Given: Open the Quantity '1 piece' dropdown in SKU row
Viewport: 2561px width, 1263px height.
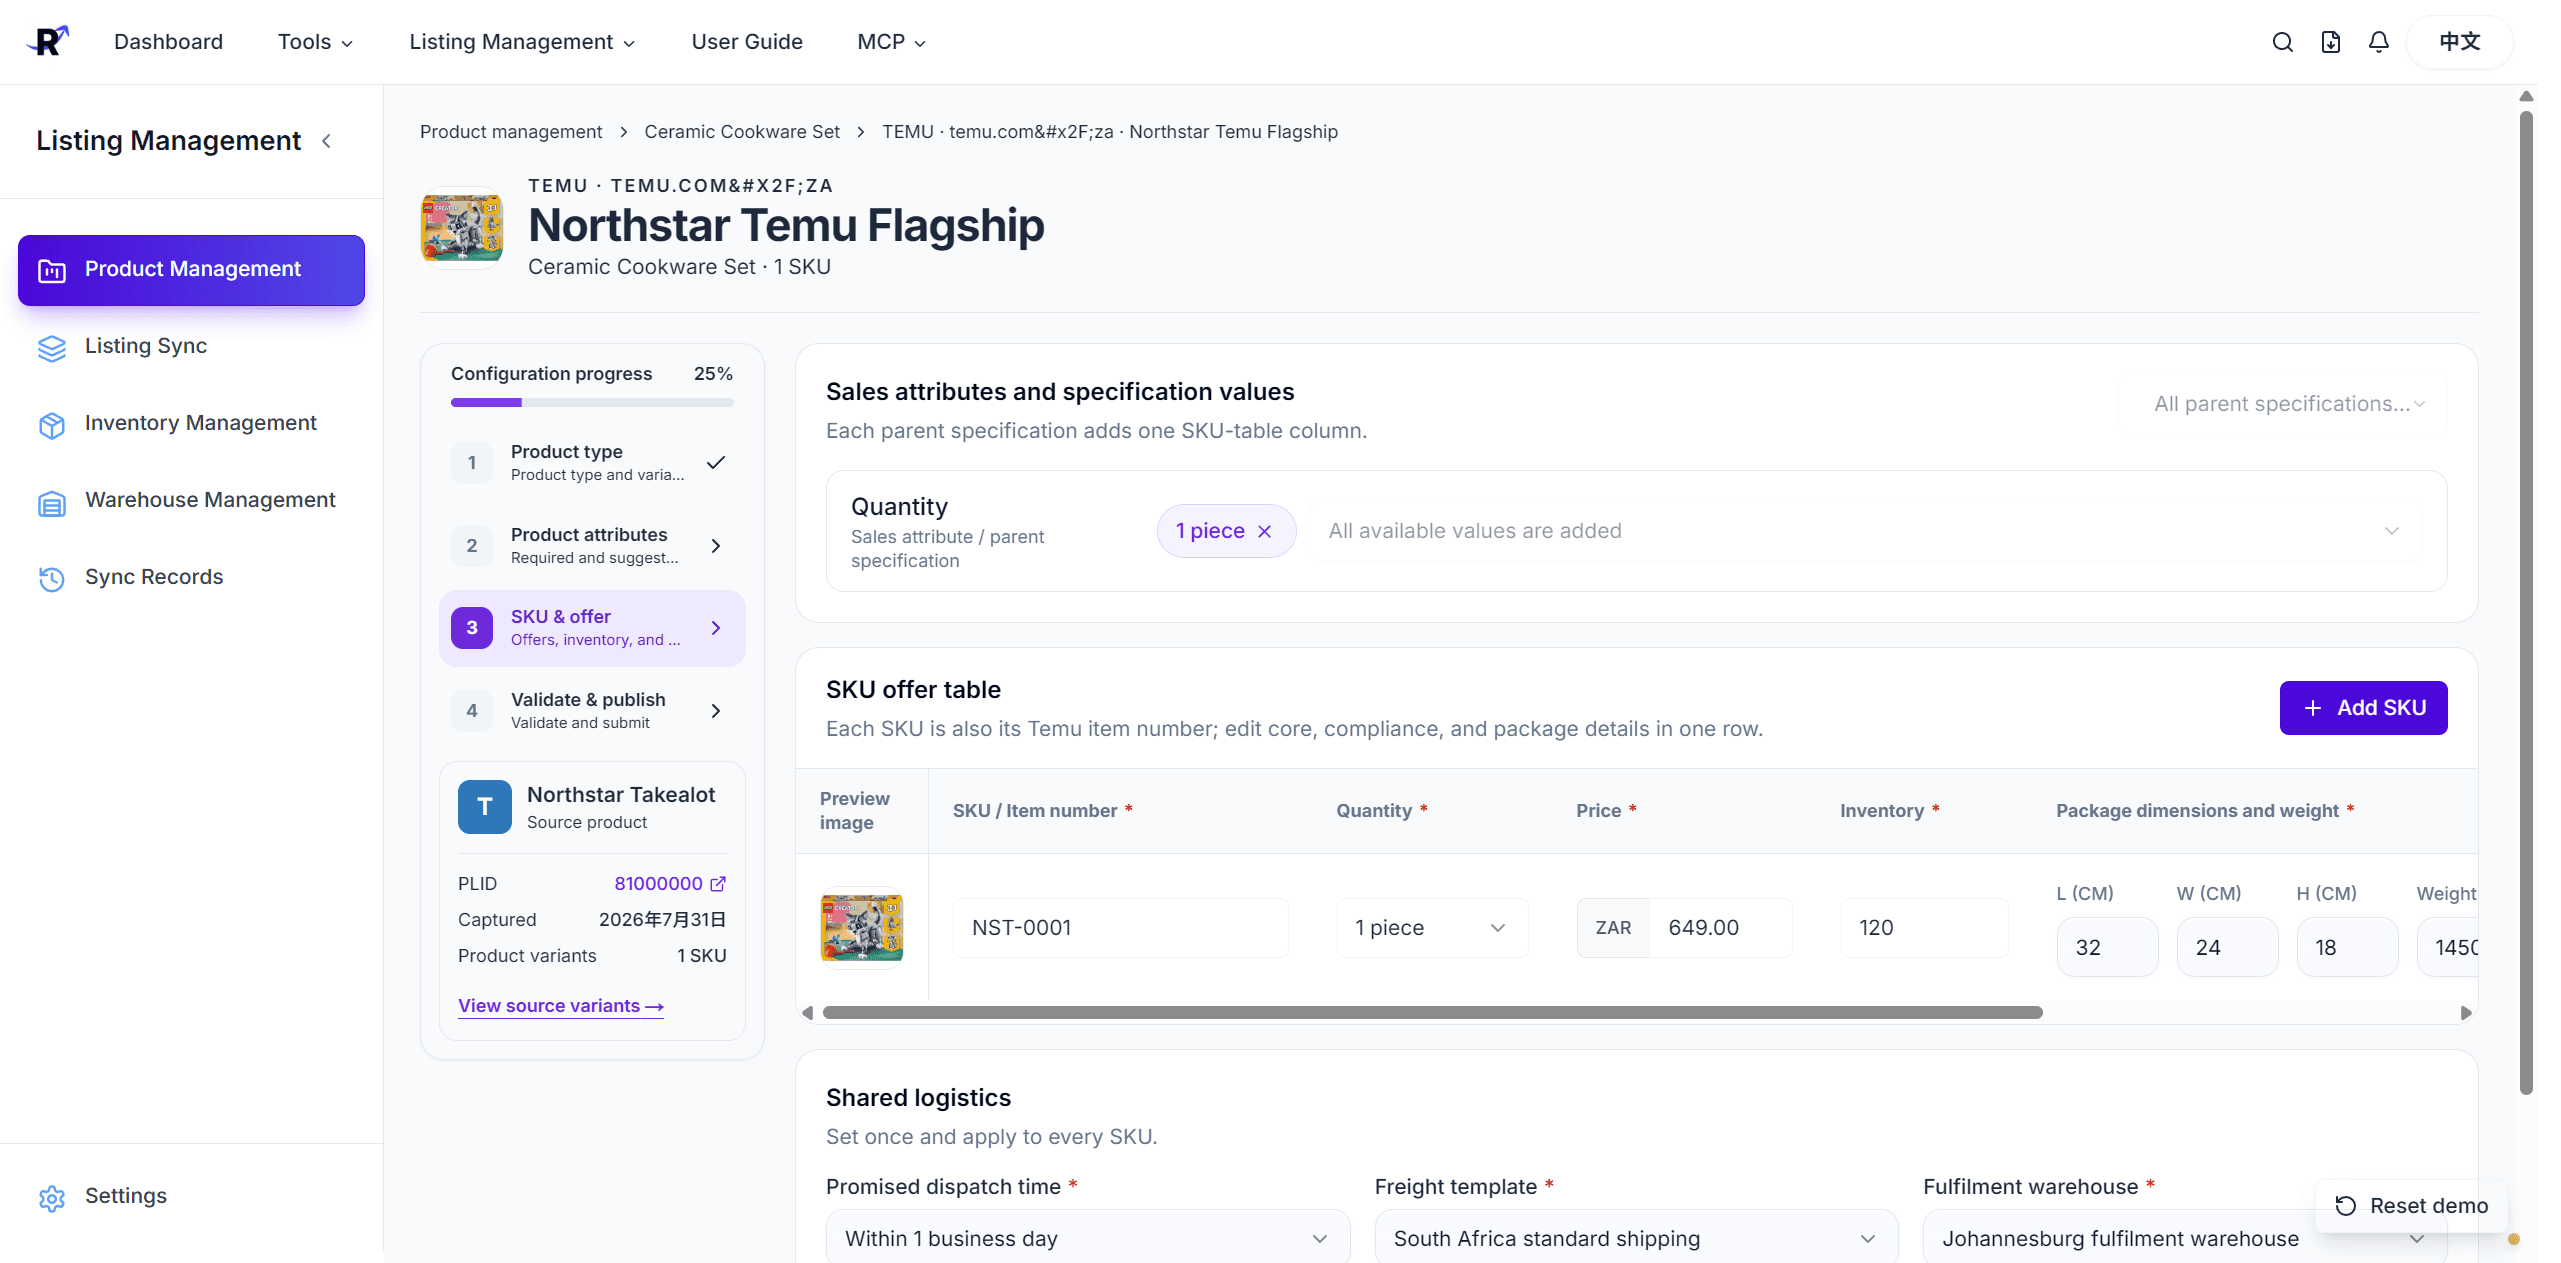Looking at the screenshot, I should click(x=1432, y=928).
